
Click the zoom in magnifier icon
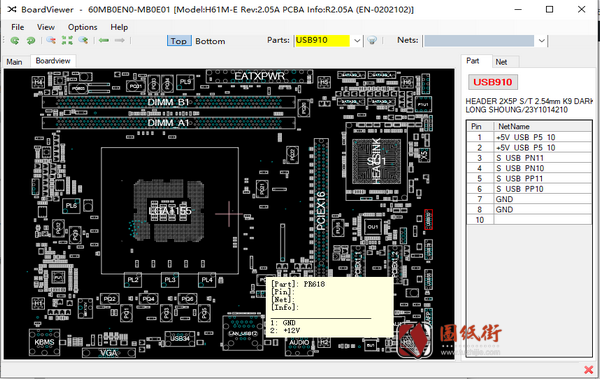[83, 40]
